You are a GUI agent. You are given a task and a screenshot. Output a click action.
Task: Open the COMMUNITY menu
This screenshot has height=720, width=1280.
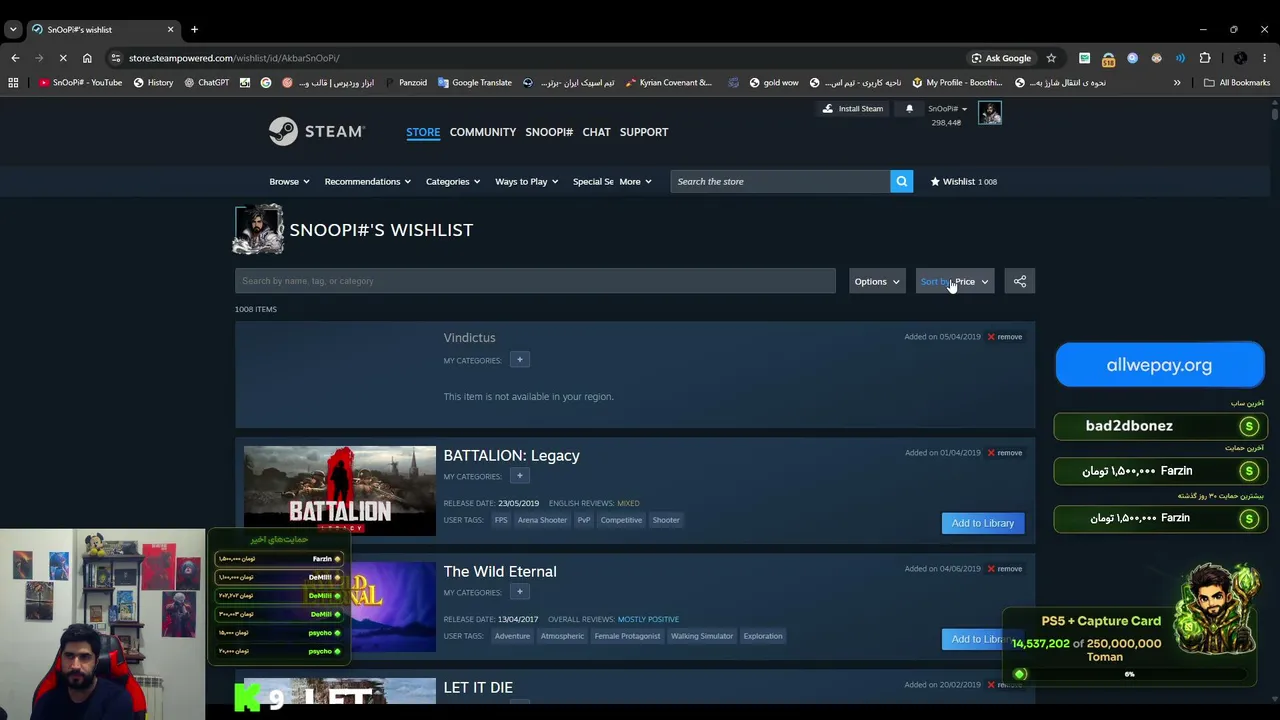tap(483, 132)
